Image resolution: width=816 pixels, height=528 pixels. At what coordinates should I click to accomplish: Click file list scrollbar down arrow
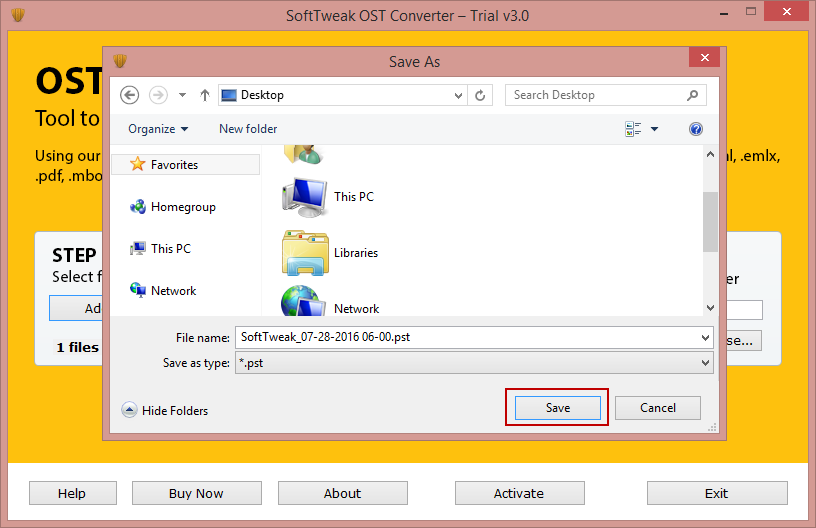[x=710, y=308]
